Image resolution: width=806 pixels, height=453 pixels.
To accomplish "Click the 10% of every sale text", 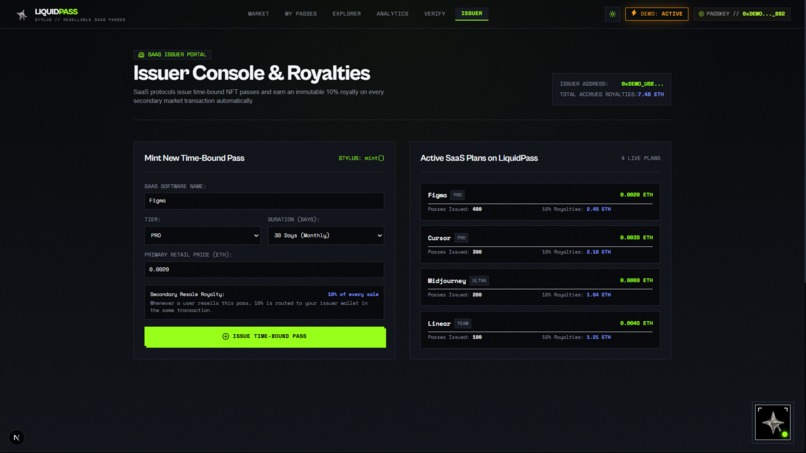I will click(x=353, y=295).
